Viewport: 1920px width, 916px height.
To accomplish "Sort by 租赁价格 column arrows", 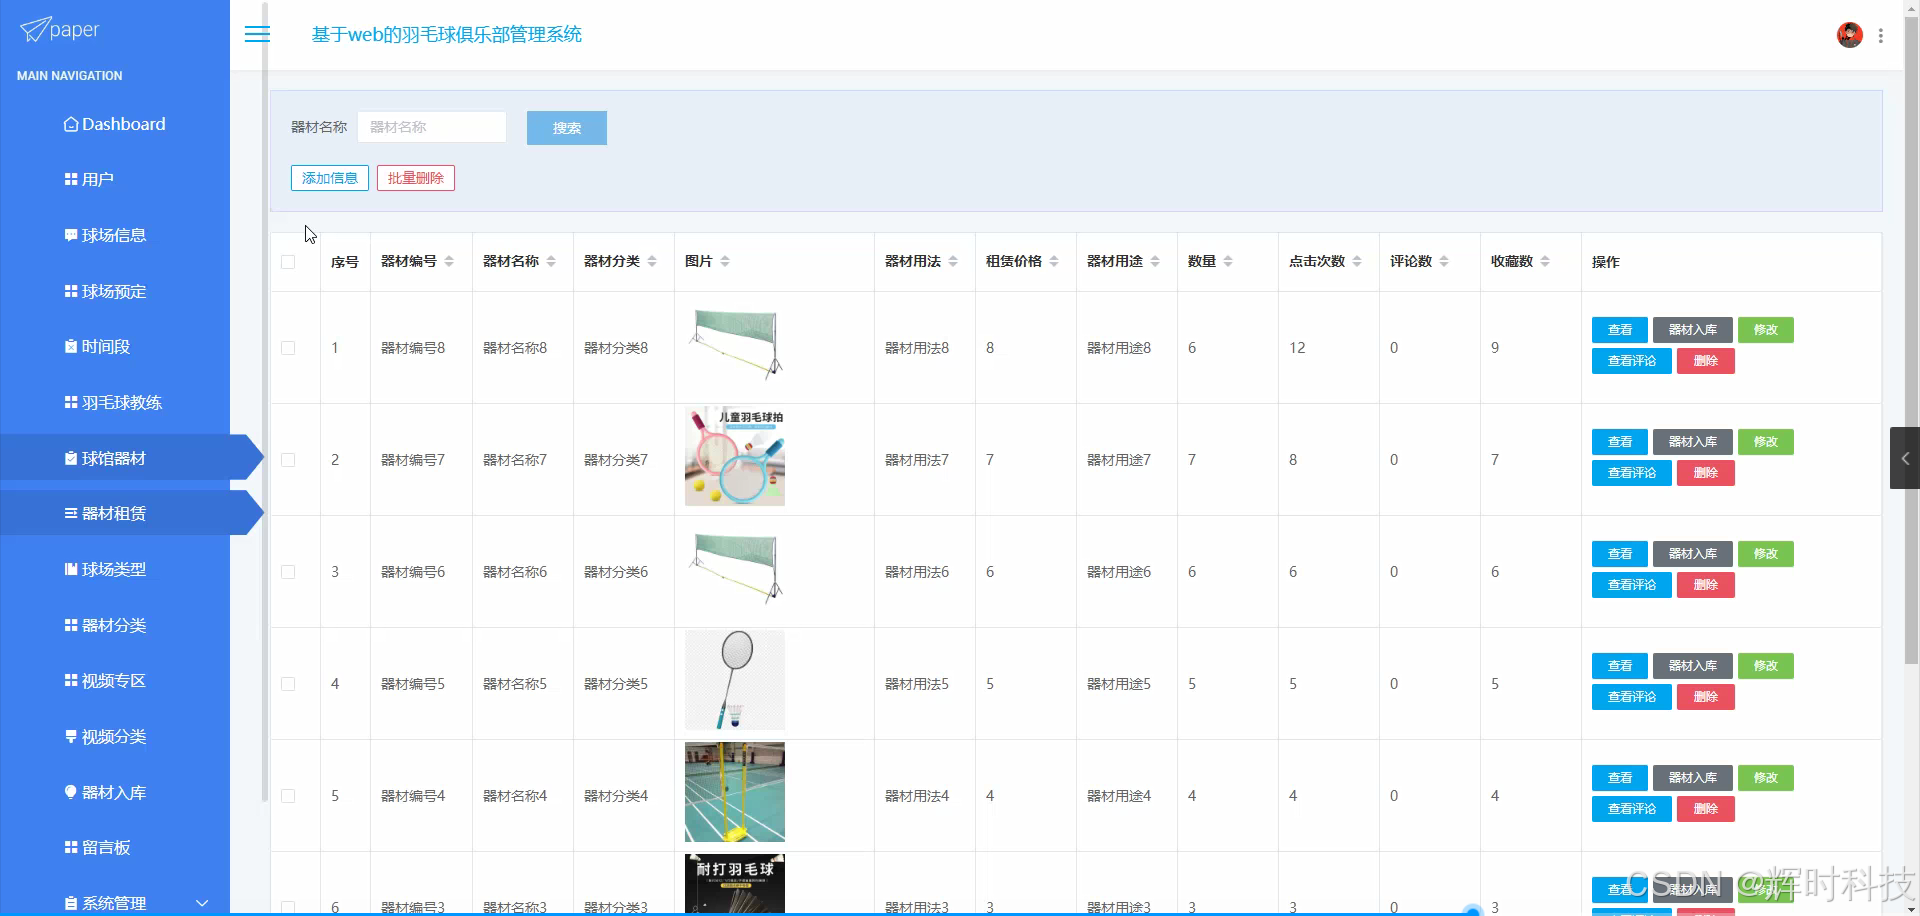I will tap(1054, 261).
